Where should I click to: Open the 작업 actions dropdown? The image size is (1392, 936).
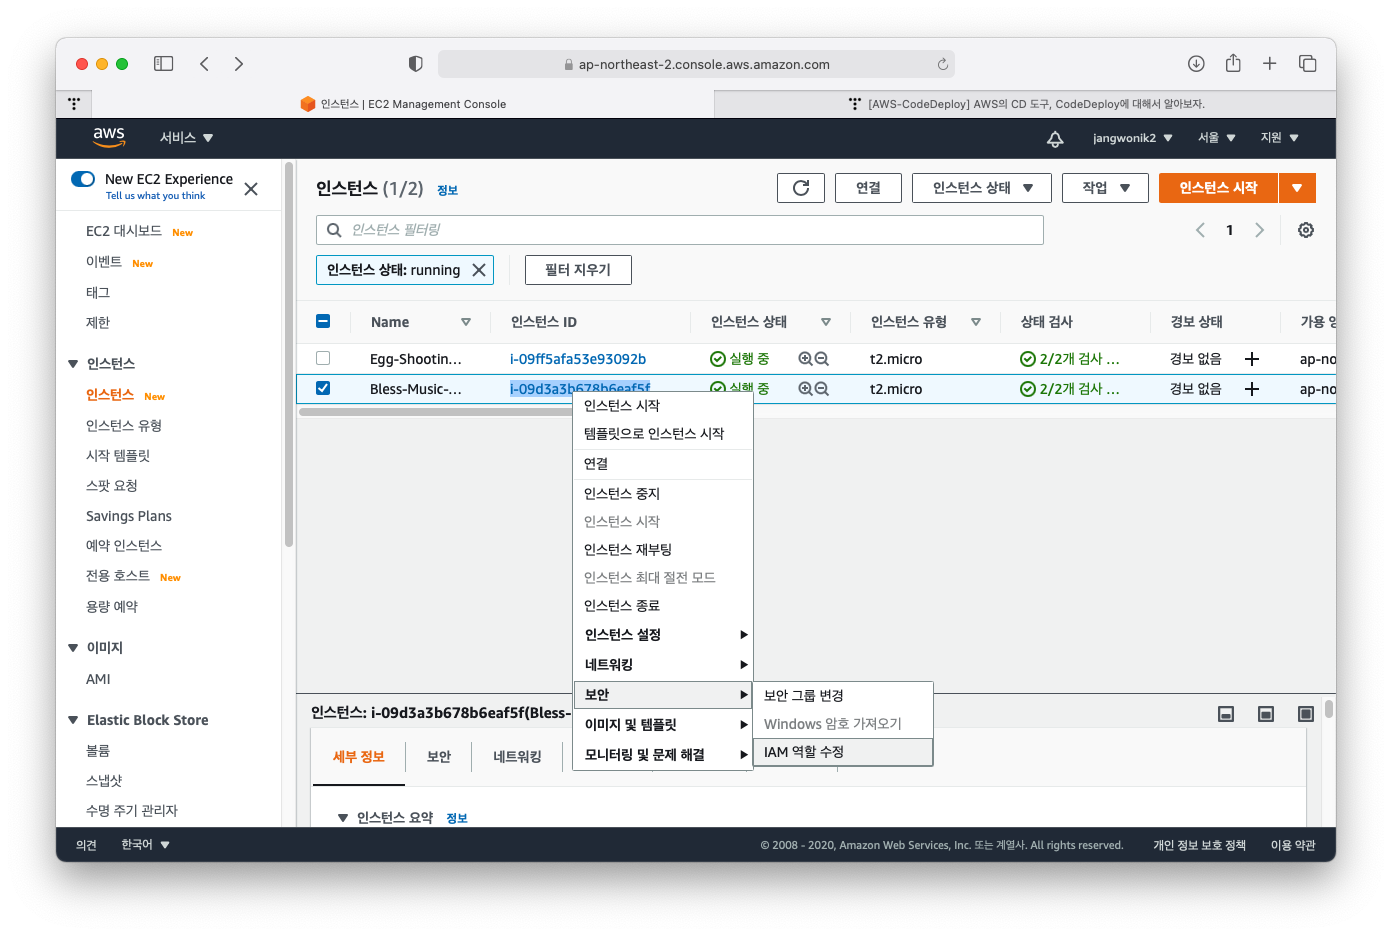[x=1105, y=188]
